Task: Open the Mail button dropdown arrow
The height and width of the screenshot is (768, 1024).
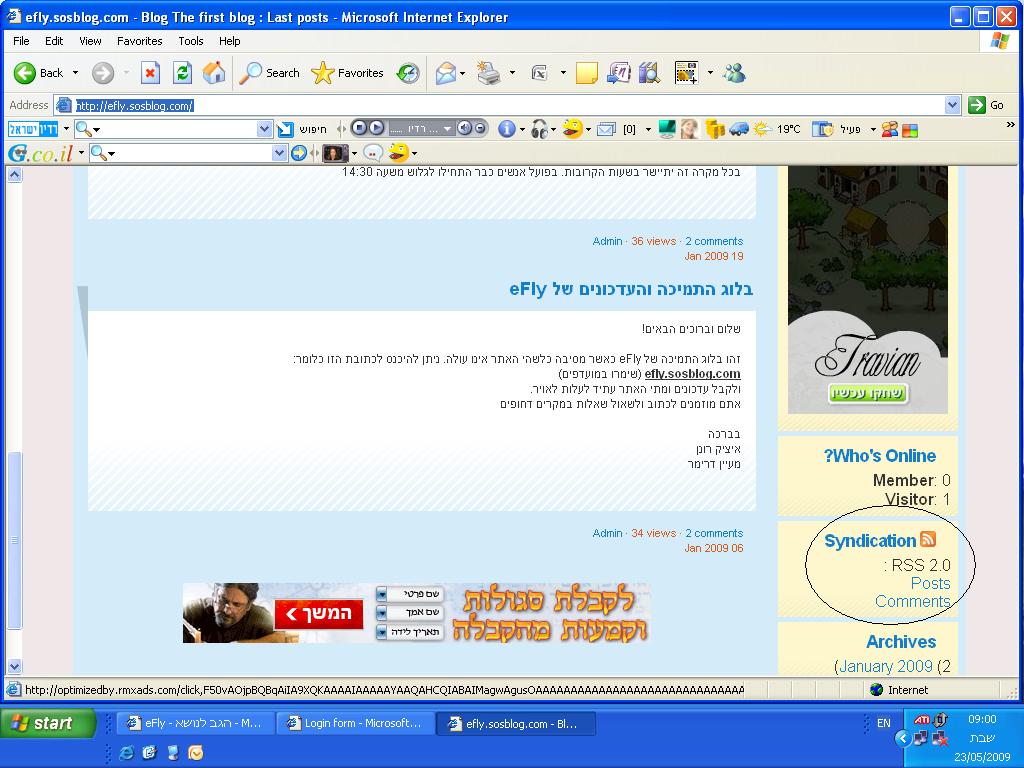Action: (x=462, y=72)
